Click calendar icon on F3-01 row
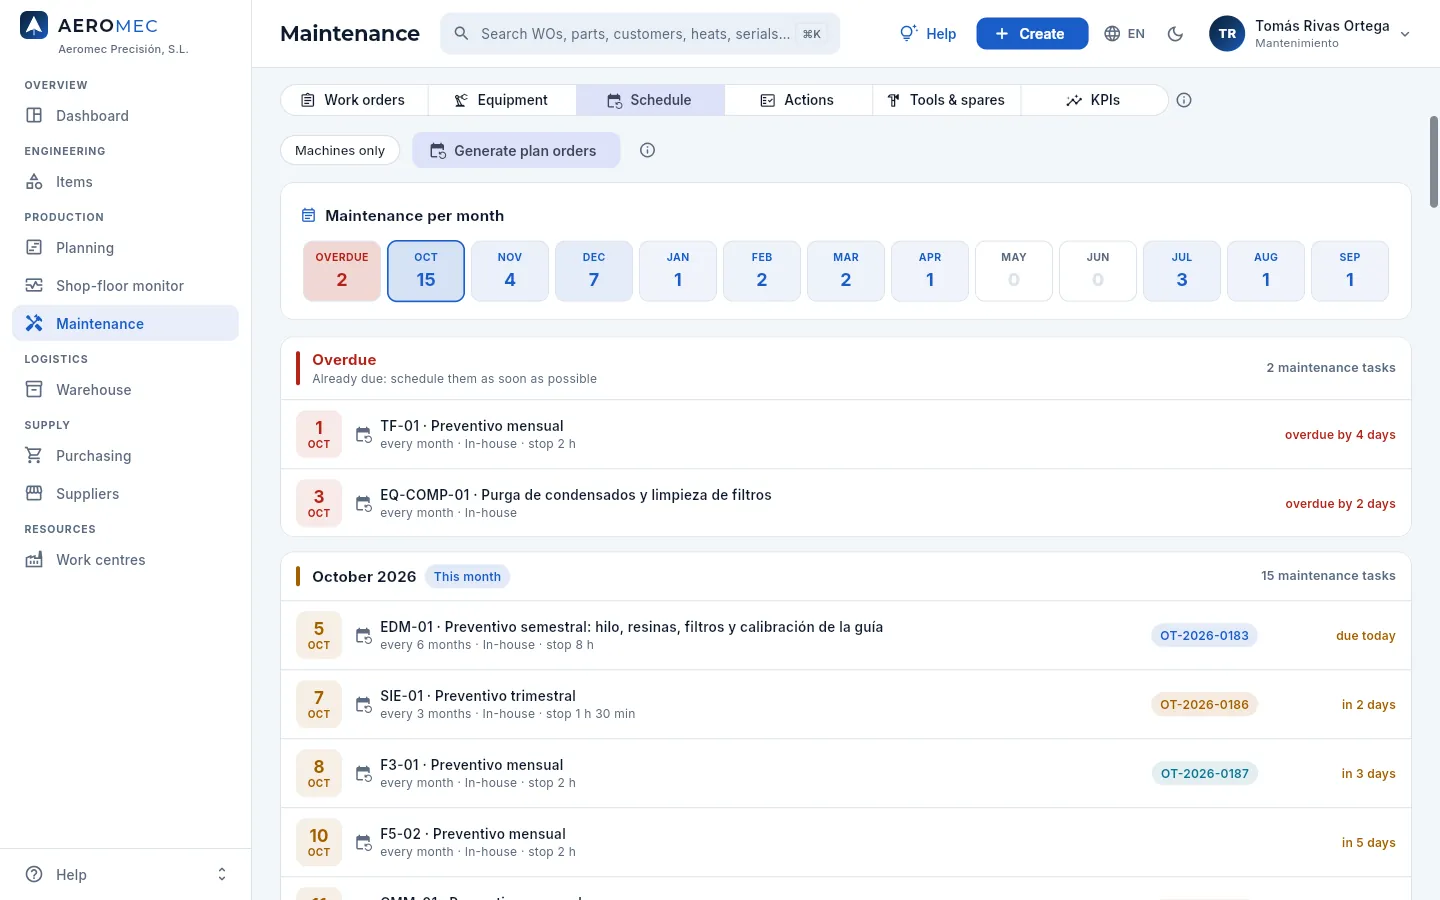 pos(364,774)
